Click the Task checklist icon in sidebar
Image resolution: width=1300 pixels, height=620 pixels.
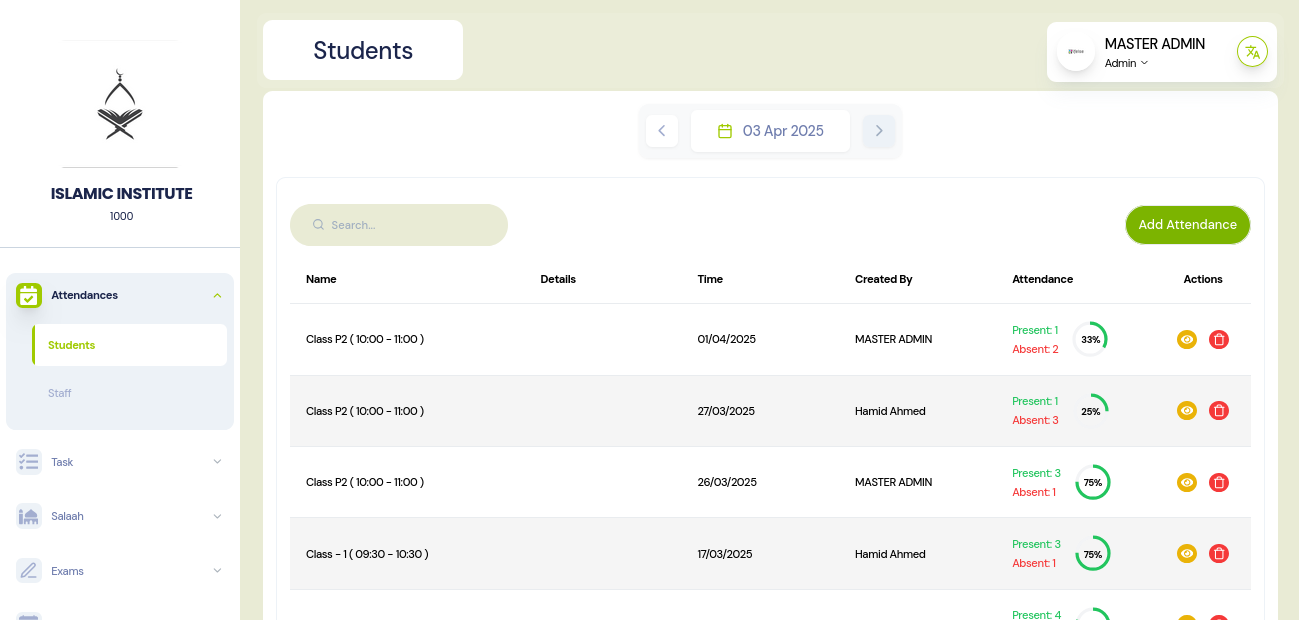(x=29, y=462)
